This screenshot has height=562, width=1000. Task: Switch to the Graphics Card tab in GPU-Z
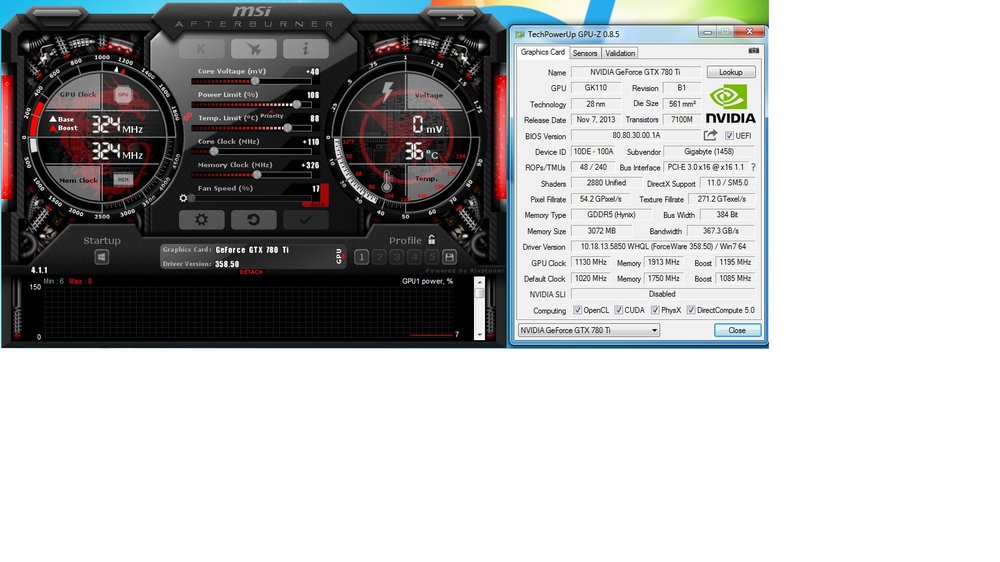(542, 52)
